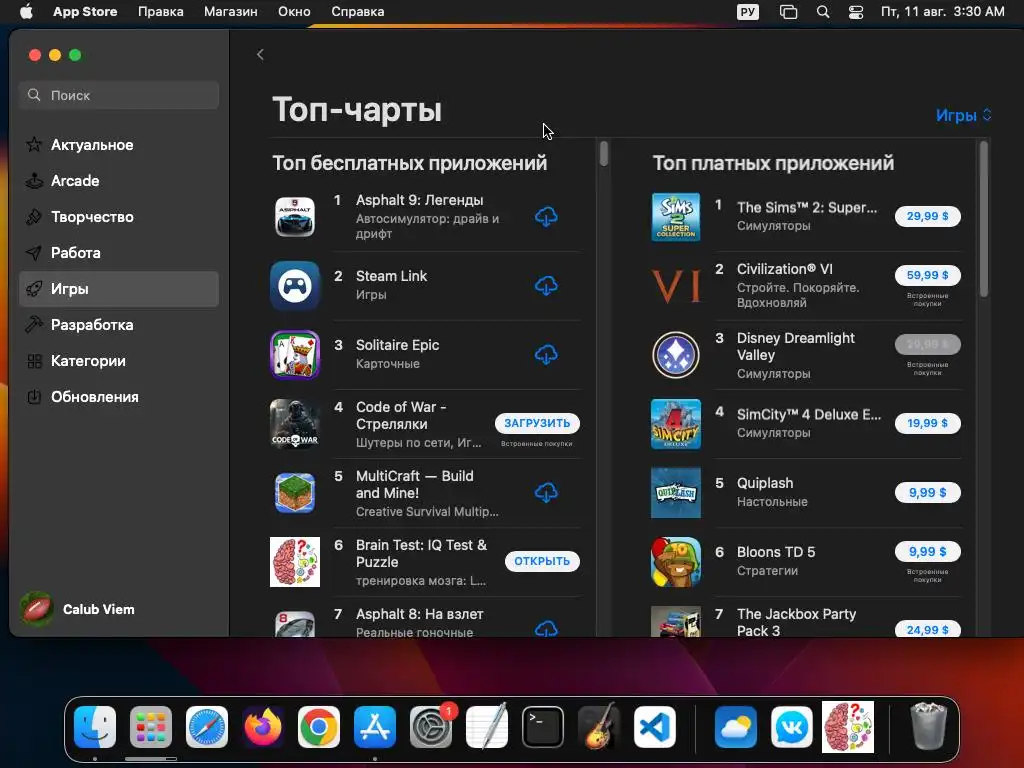1024x768 pixels.
Task: Switch input language РУ indicator
Action: (x=748, y=12)
